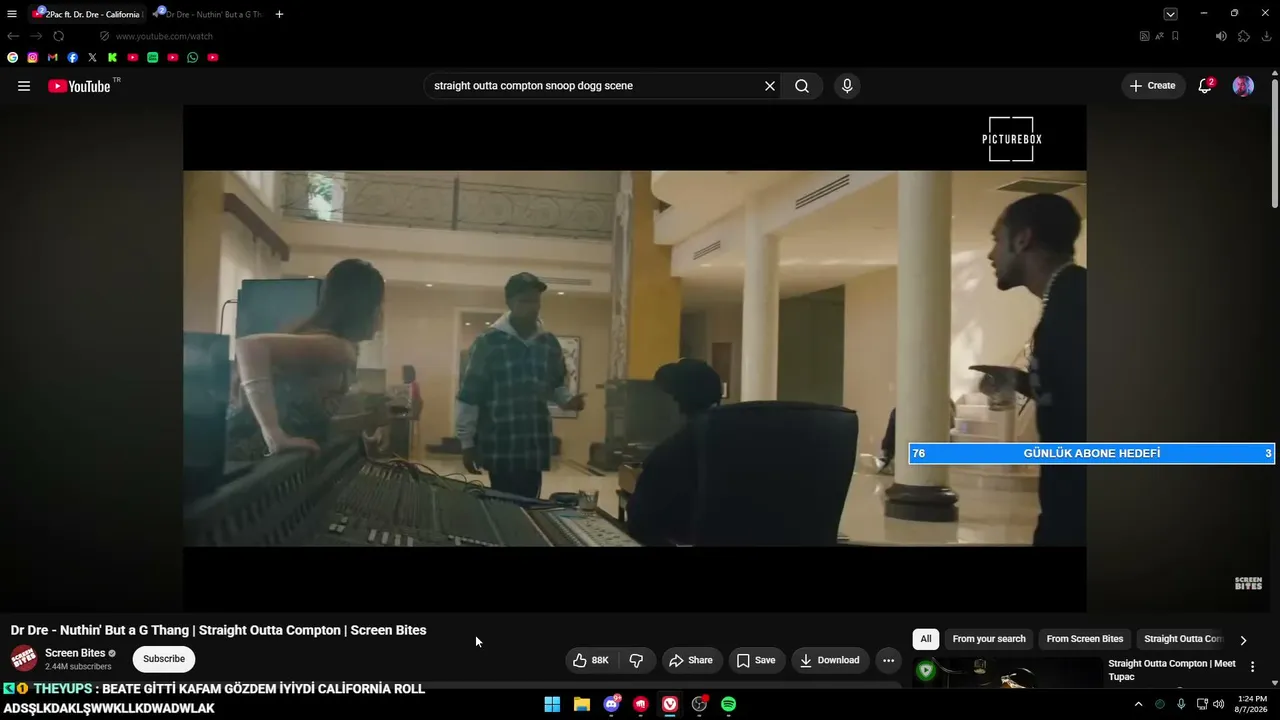Image resolution: width=1280 pixels, height=720 pixels.
Task: Show more filter chips with right arrow
Action: pyautogui.click(x=1243, y=640)
